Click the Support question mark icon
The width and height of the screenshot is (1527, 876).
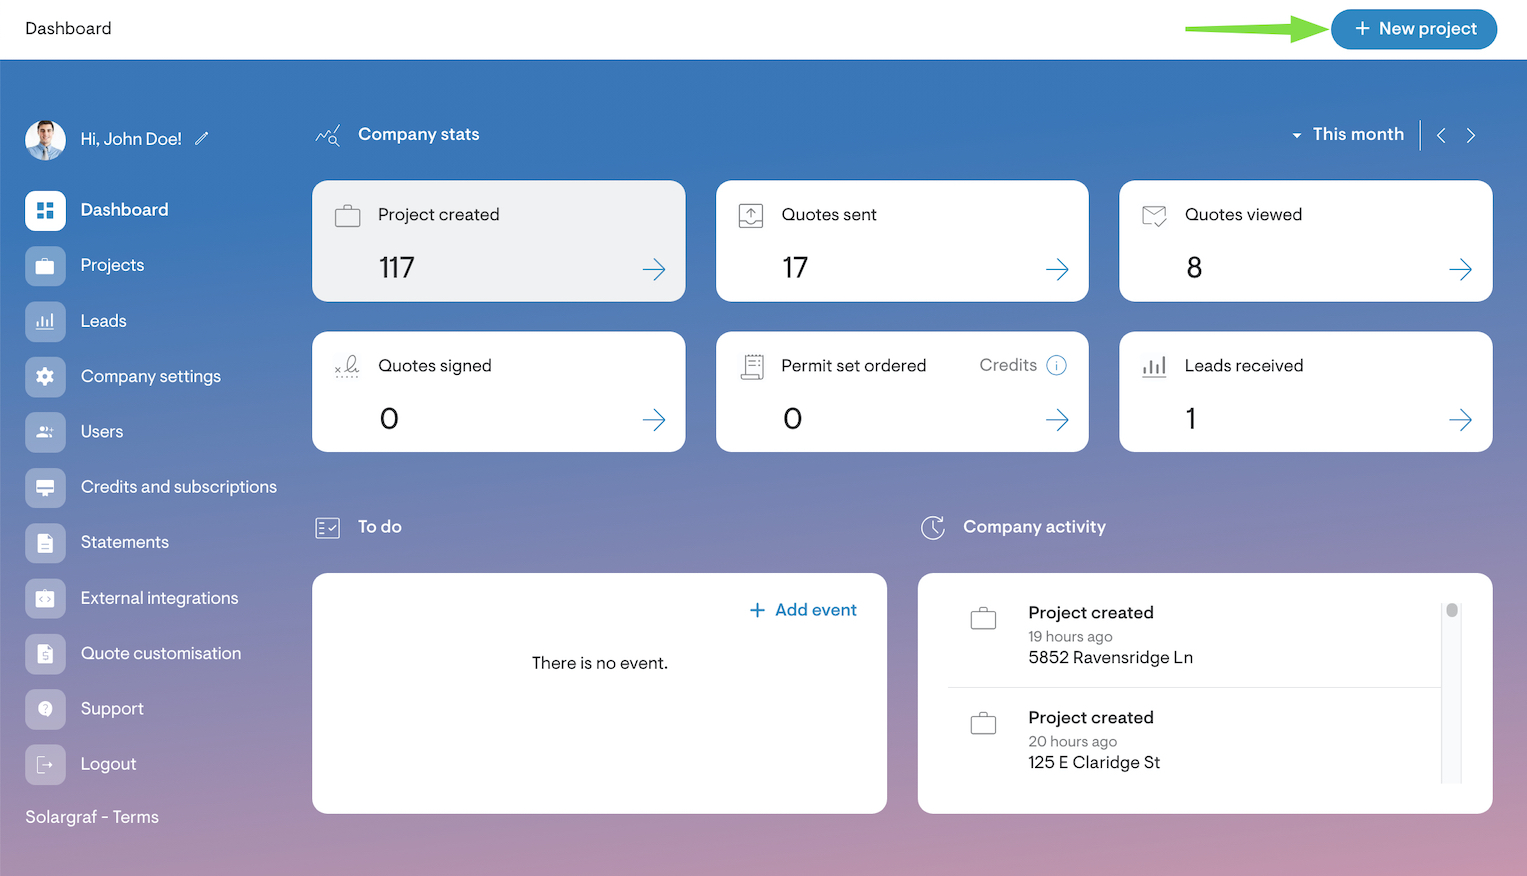tap(45, 709)
